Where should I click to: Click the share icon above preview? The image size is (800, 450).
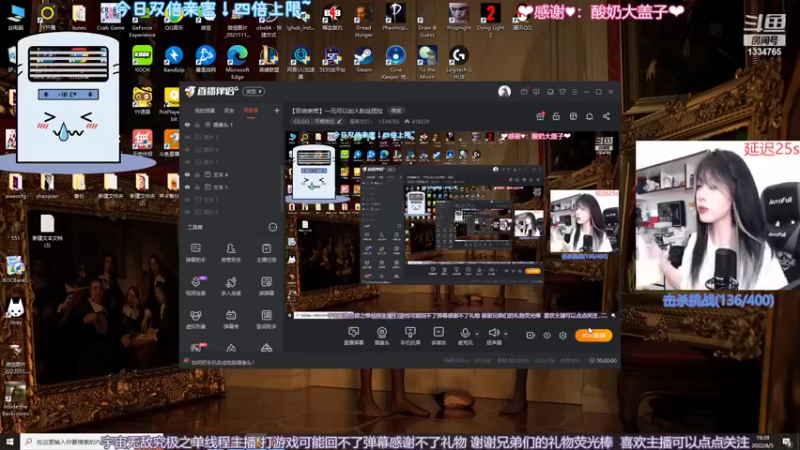click(606, 116)
